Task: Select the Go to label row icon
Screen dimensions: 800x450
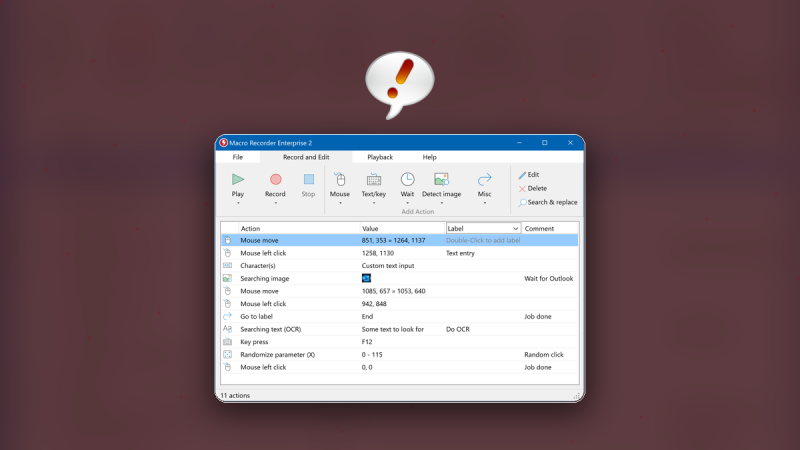Action: coord(228,316)
